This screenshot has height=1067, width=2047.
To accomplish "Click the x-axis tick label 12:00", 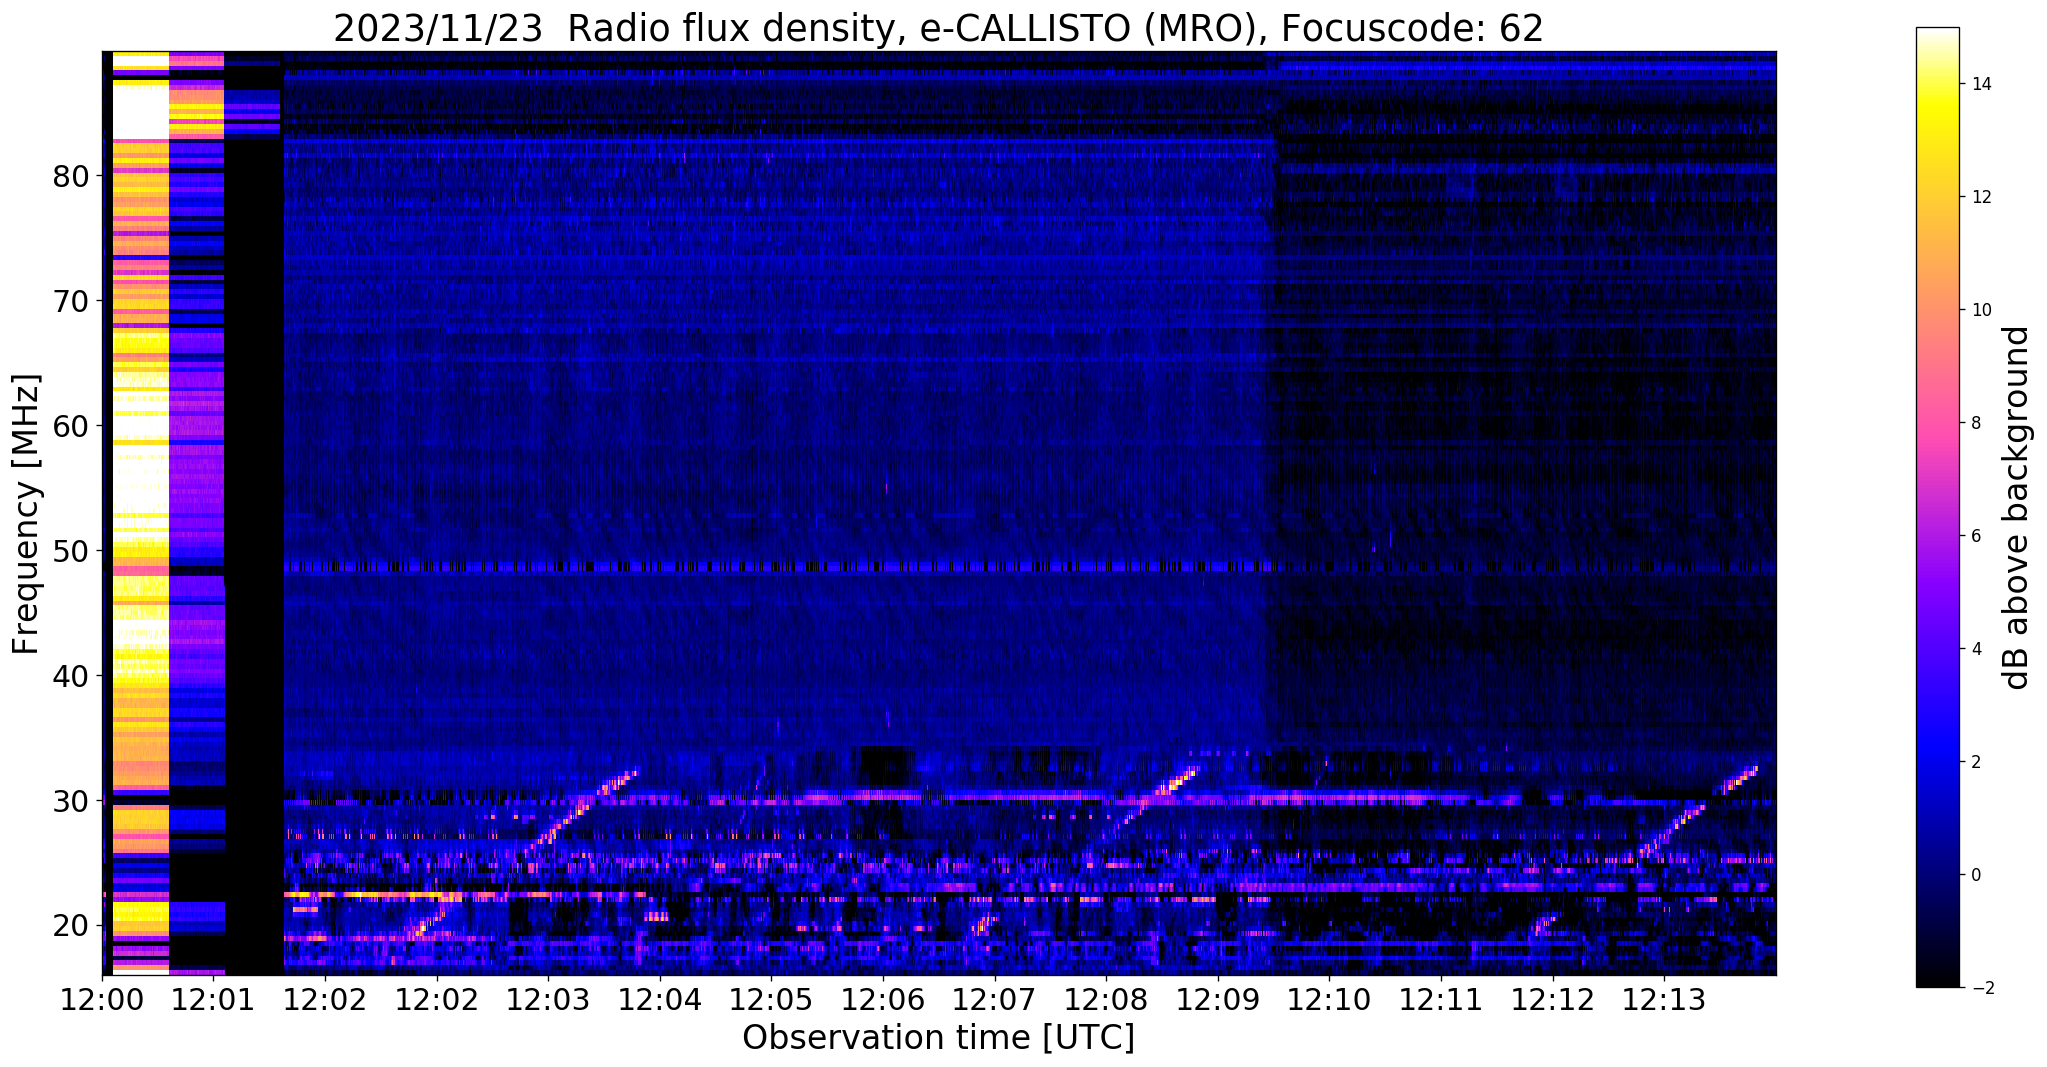I will click(102, 999).
